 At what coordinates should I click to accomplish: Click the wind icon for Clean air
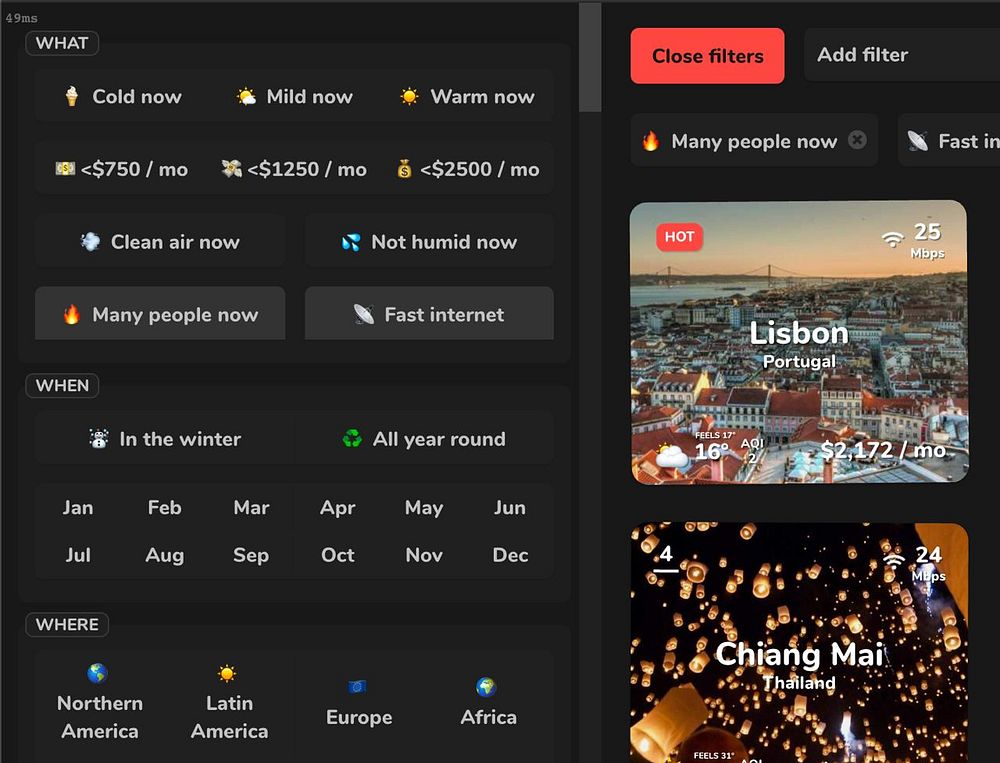(91, 242)
